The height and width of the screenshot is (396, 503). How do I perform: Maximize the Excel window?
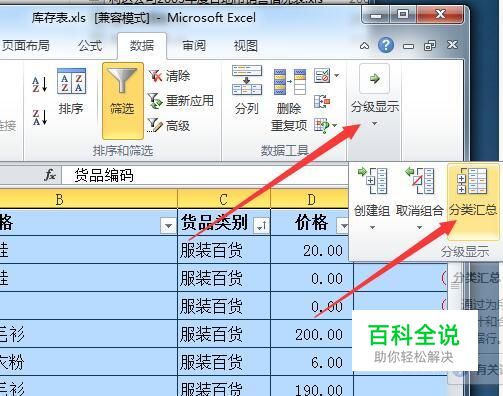[x=403, y=14]
